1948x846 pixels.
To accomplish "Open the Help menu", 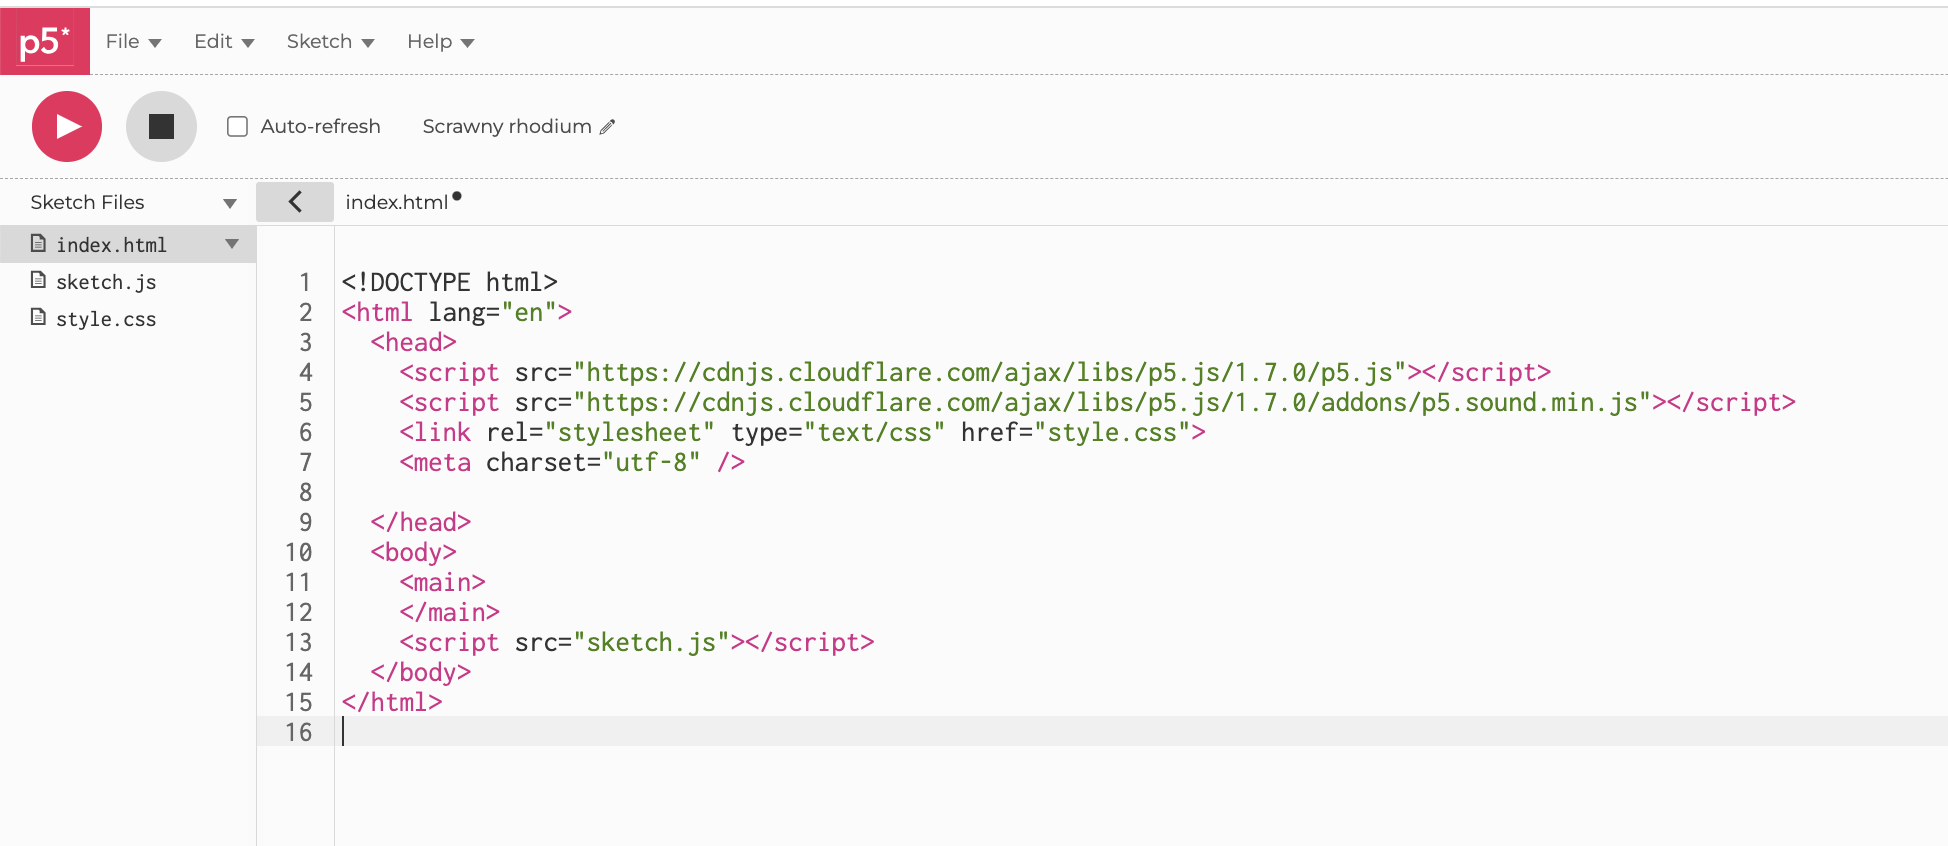I will click(x=440, y=41).
